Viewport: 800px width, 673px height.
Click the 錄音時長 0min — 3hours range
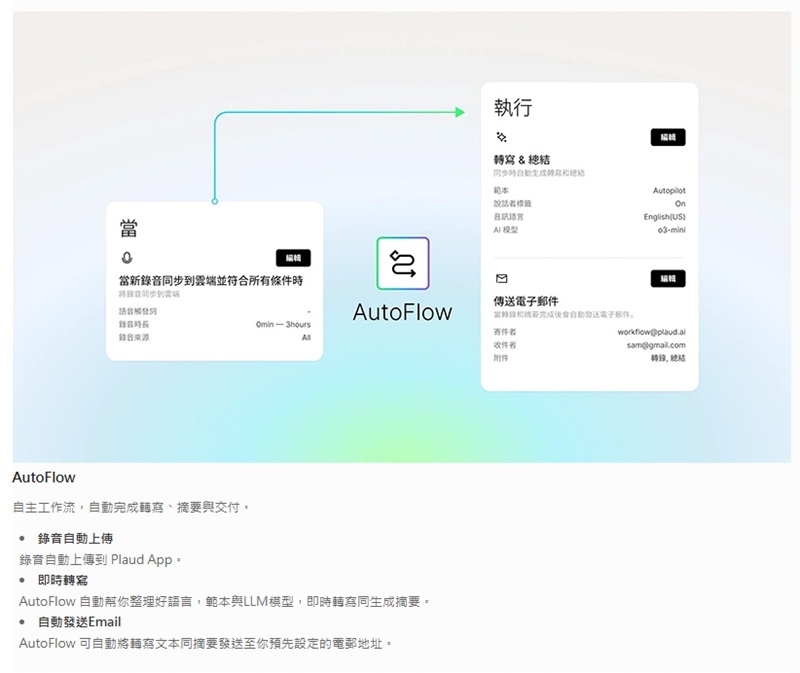click(283, 324)
